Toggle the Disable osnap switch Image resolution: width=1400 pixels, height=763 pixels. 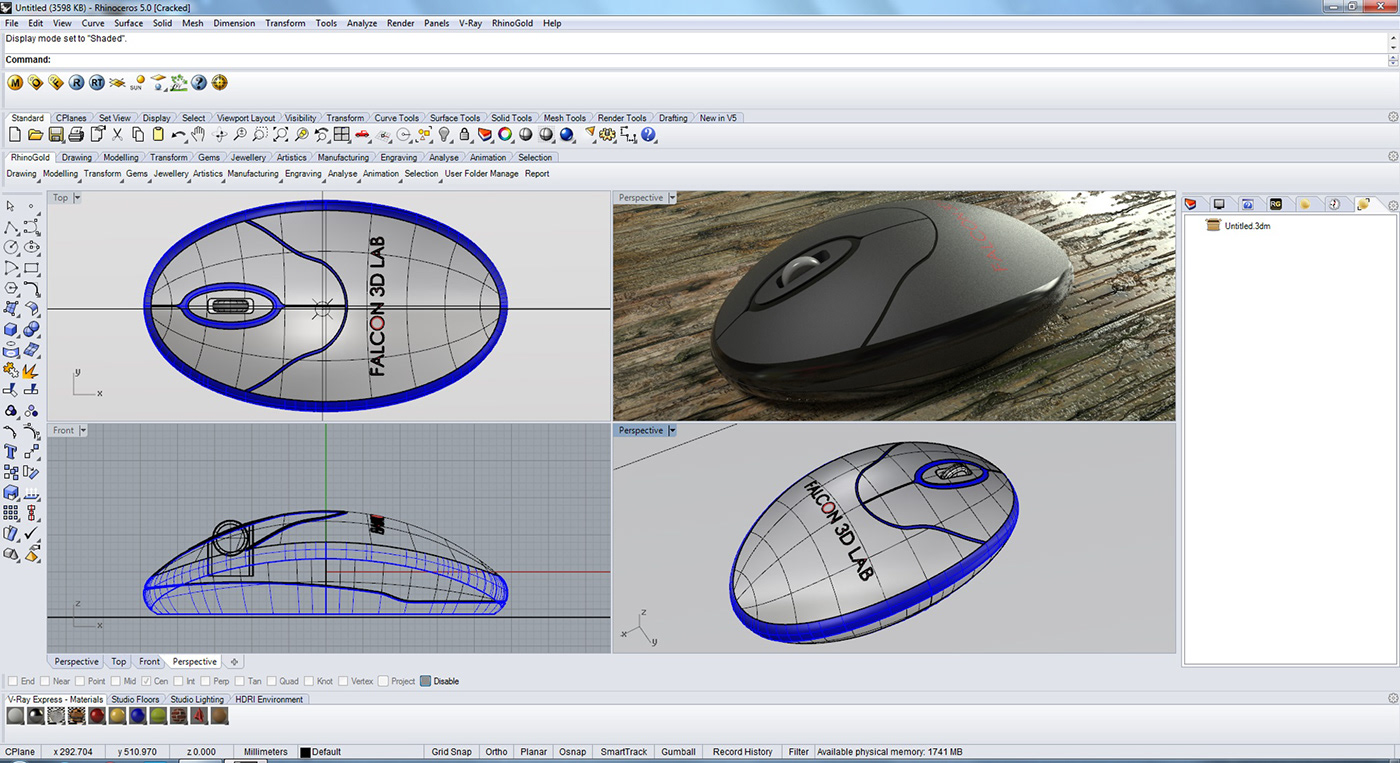point(425,681)
